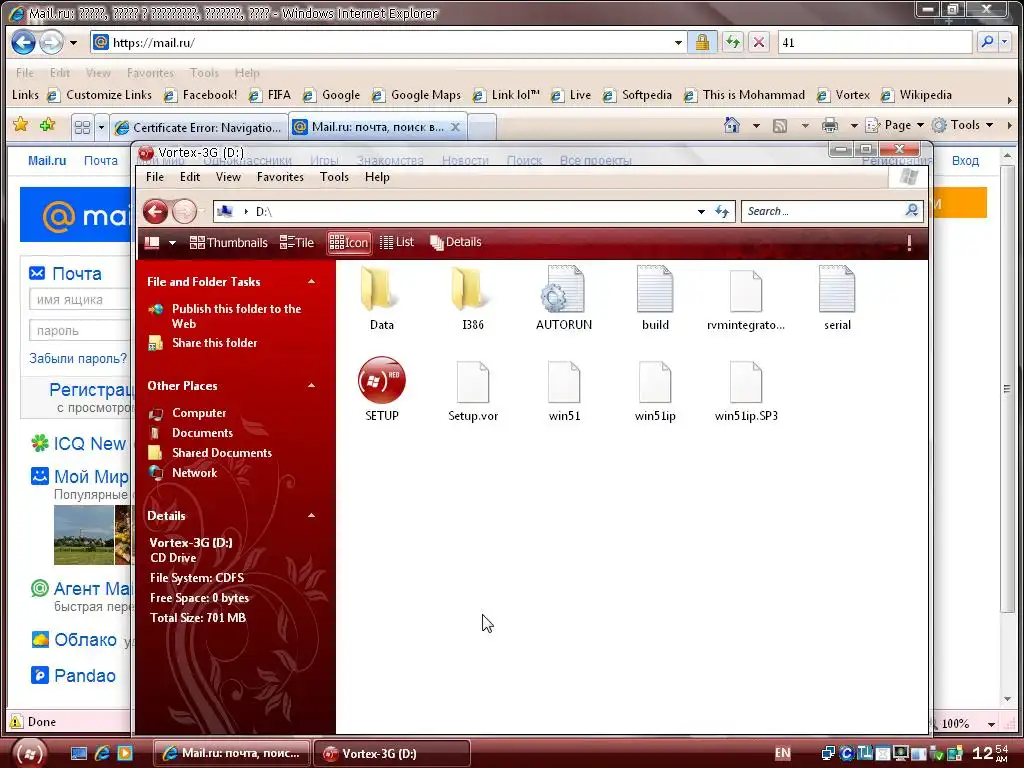Open the Explorer File menu
Screen dimensions: 1024x768
(155, 177)
